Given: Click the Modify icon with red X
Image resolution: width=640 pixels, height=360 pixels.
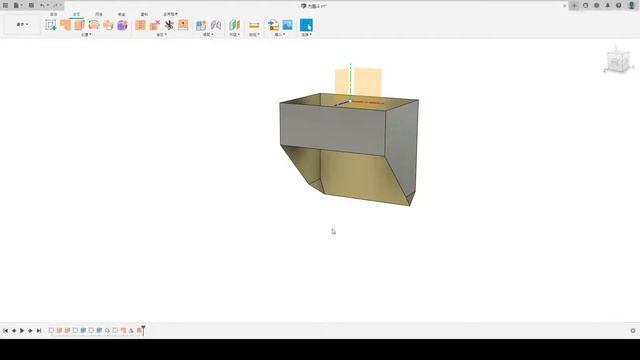Looking at the screenshot, I should [155, 25].
